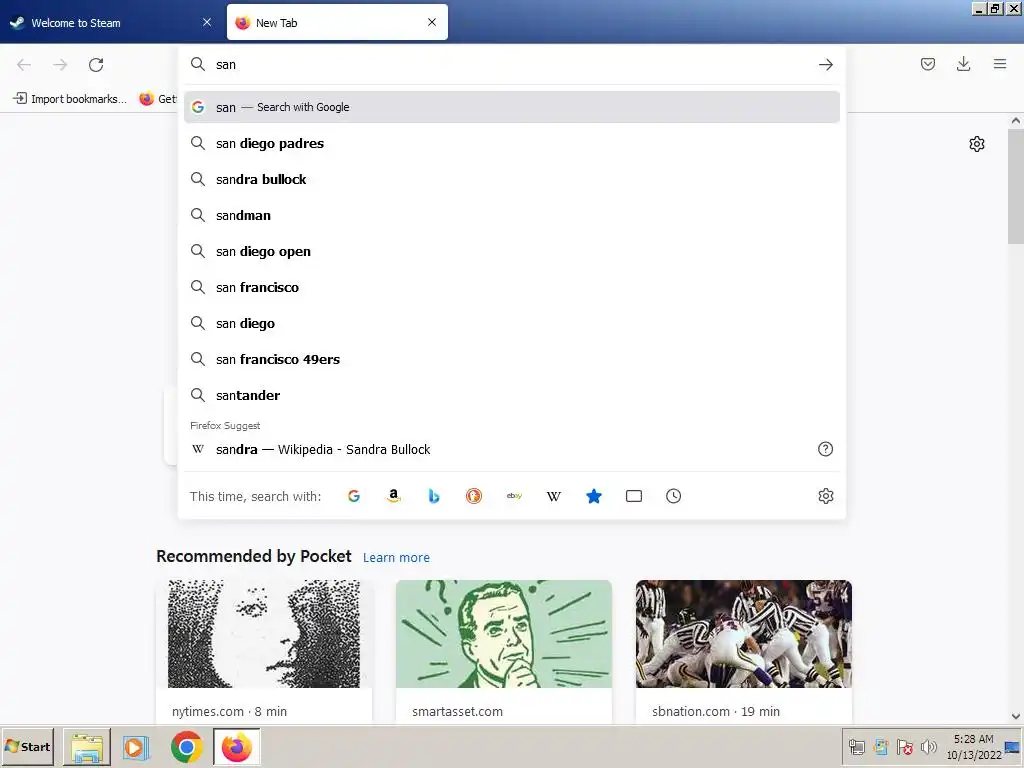Search this time with eBay
This screenshot has height=768, width=1024.
click(x=514, y=496)
